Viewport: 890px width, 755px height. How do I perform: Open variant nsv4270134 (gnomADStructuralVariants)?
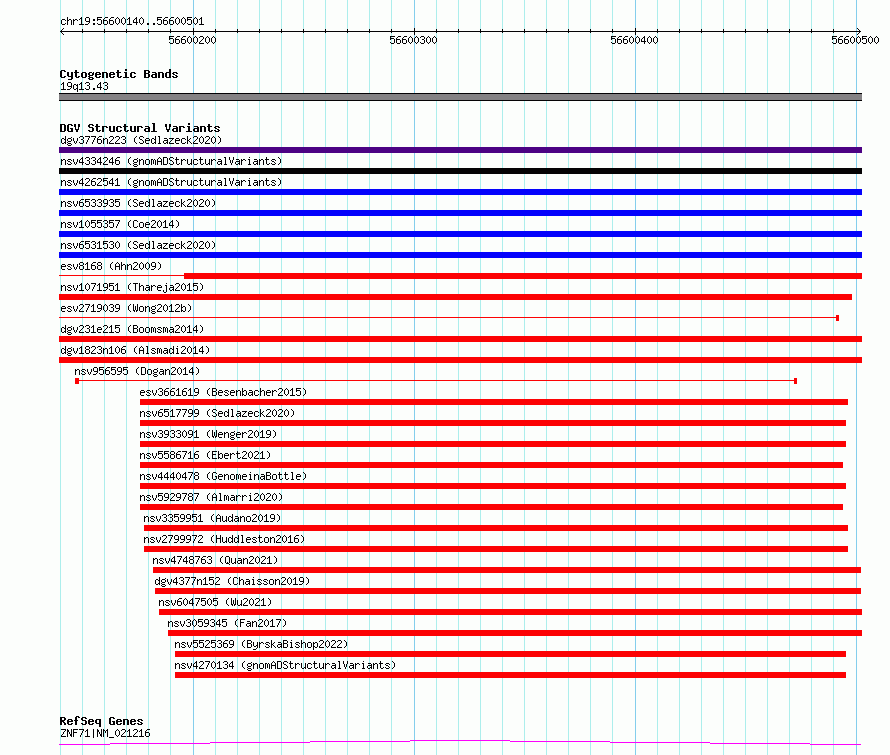285,665
